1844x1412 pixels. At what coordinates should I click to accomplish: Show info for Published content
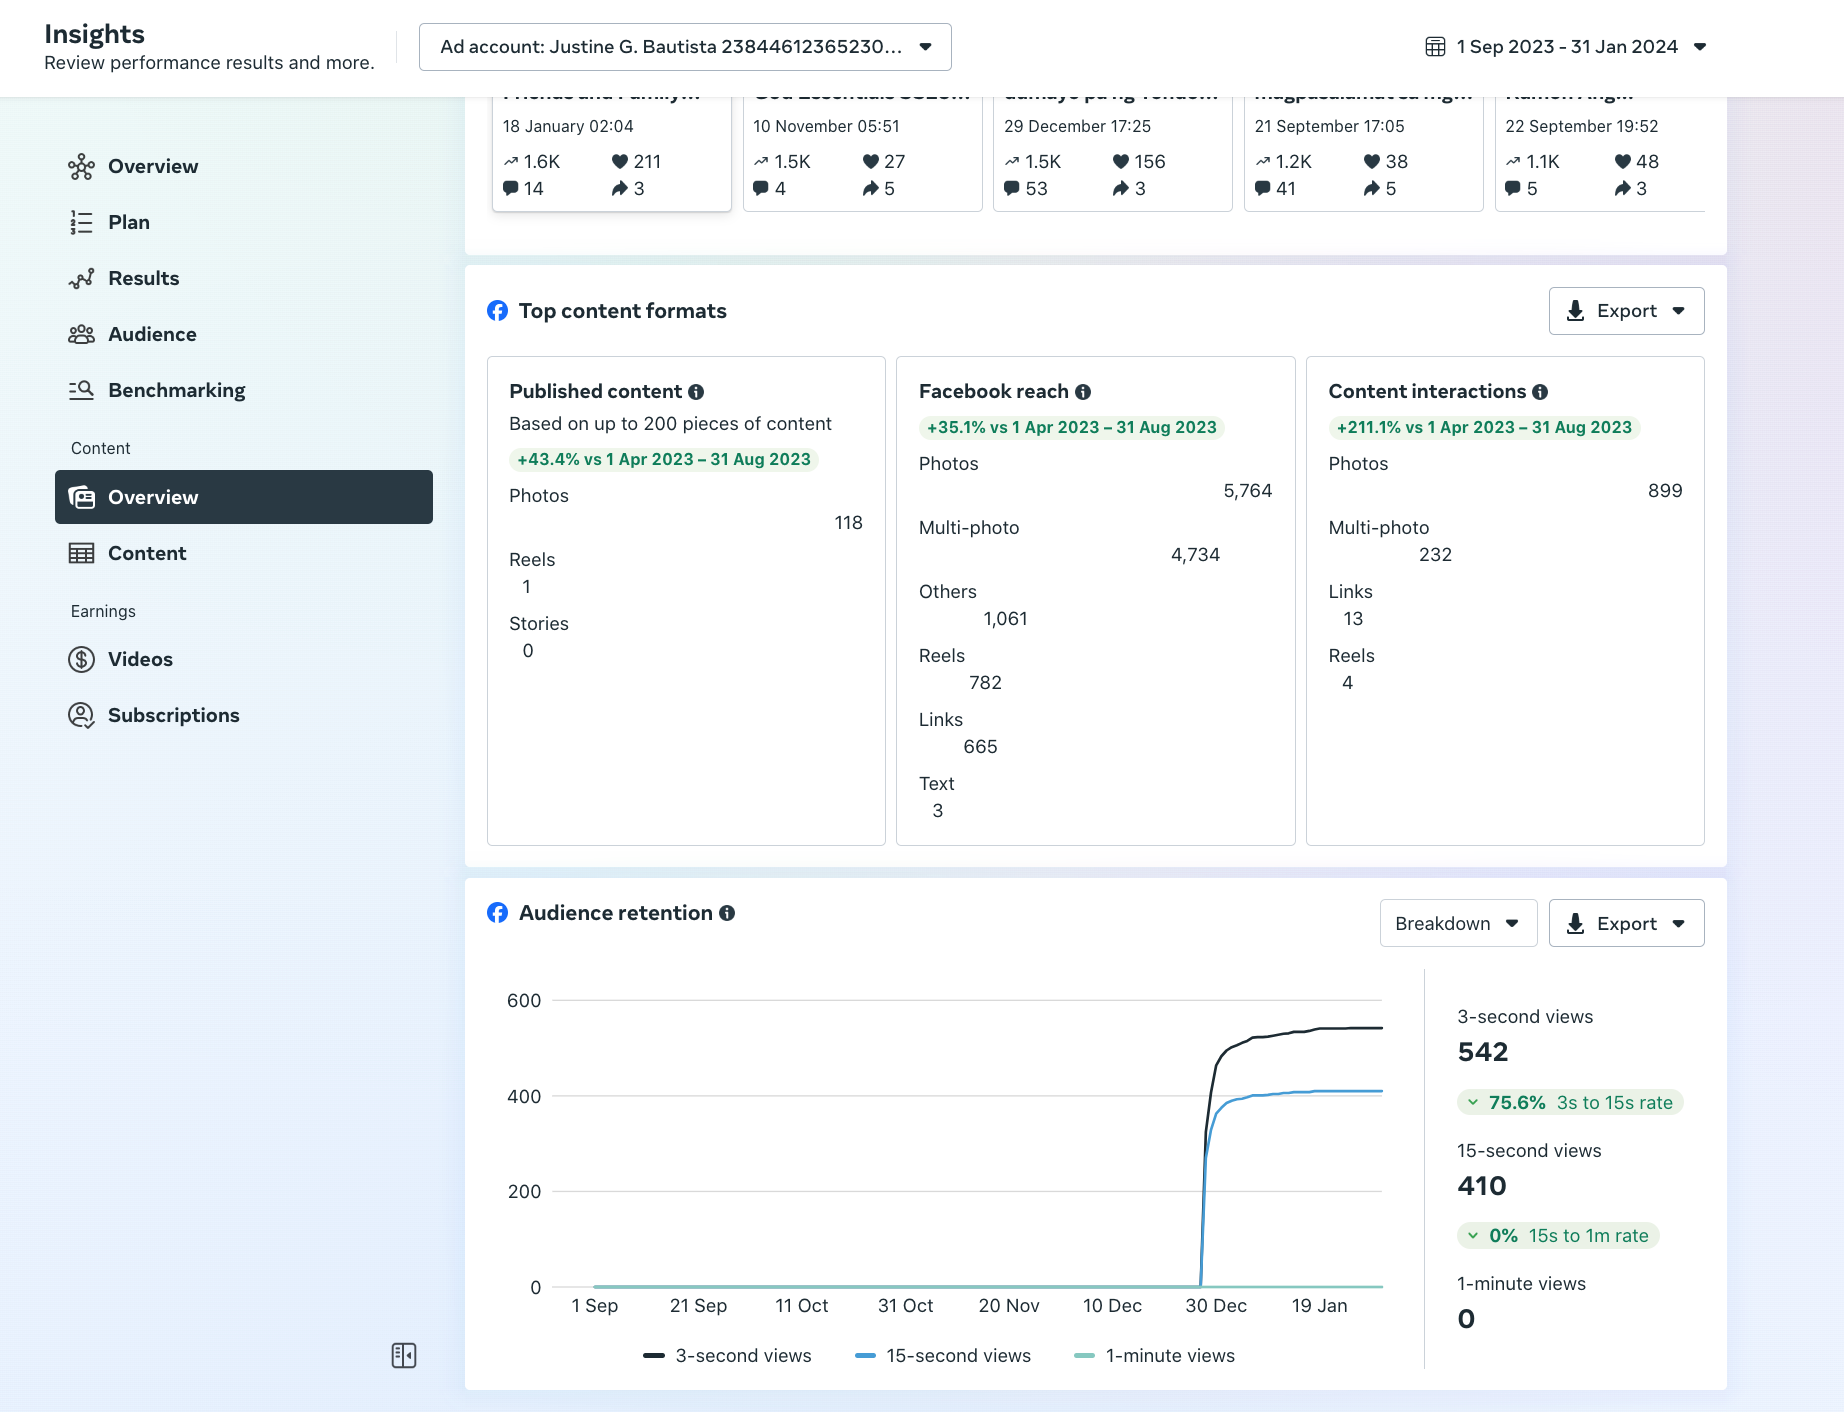click(696, 392)
